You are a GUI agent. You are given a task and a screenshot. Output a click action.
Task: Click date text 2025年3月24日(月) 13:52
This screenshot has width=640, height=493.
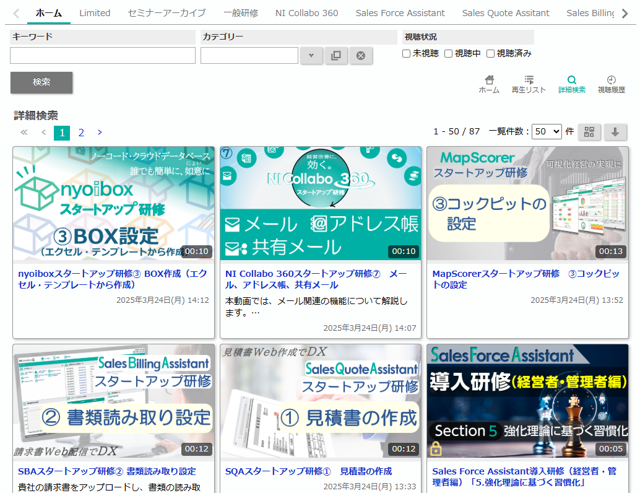[577, 300]
